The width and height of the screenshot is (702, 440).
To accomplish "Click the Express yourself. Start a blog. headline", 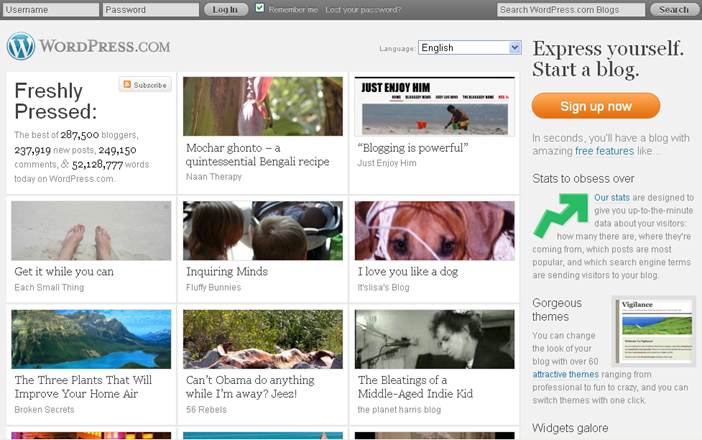I will (608, 59).
